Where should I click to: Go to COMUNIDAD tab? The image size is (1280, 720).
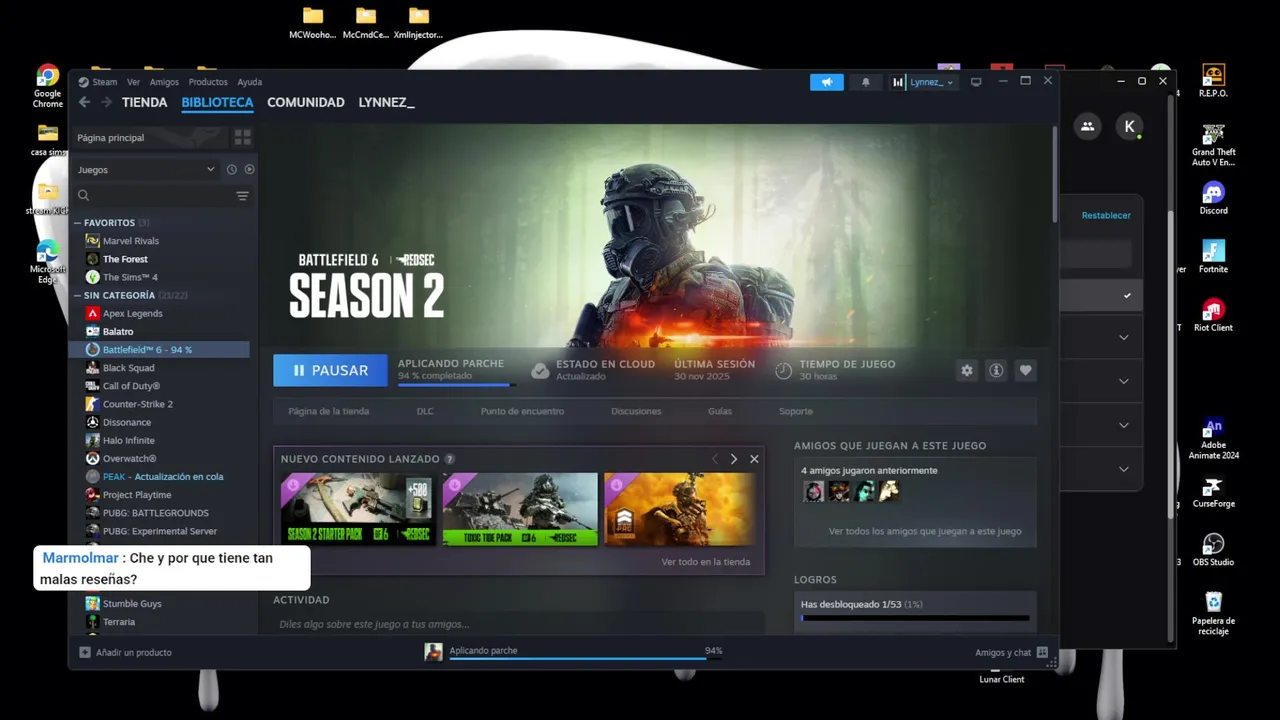click(306, 102)
